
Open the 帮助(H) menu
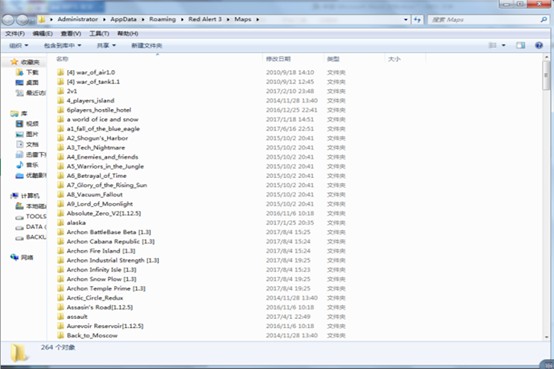[128, 34]
